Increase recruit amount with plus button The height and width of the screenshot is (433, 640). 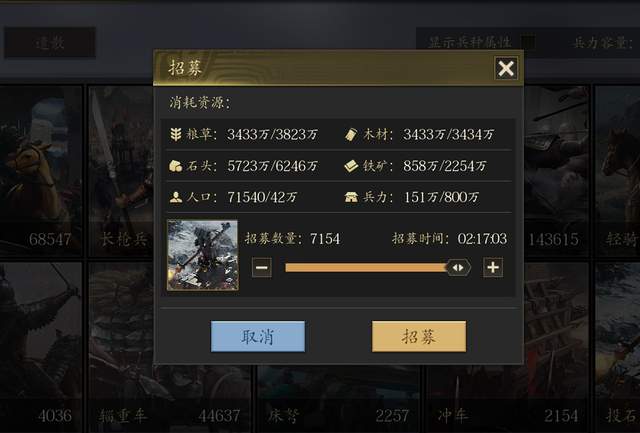pyautogui.click(x=493, y=268)
